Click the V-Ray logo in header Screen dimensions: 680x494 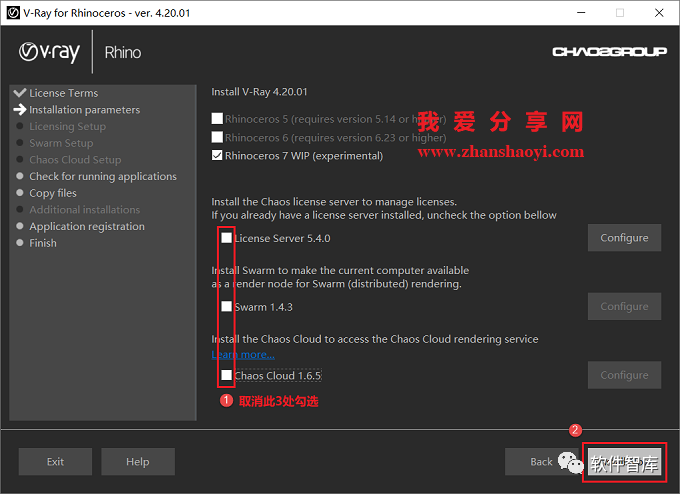click(49, 52)
